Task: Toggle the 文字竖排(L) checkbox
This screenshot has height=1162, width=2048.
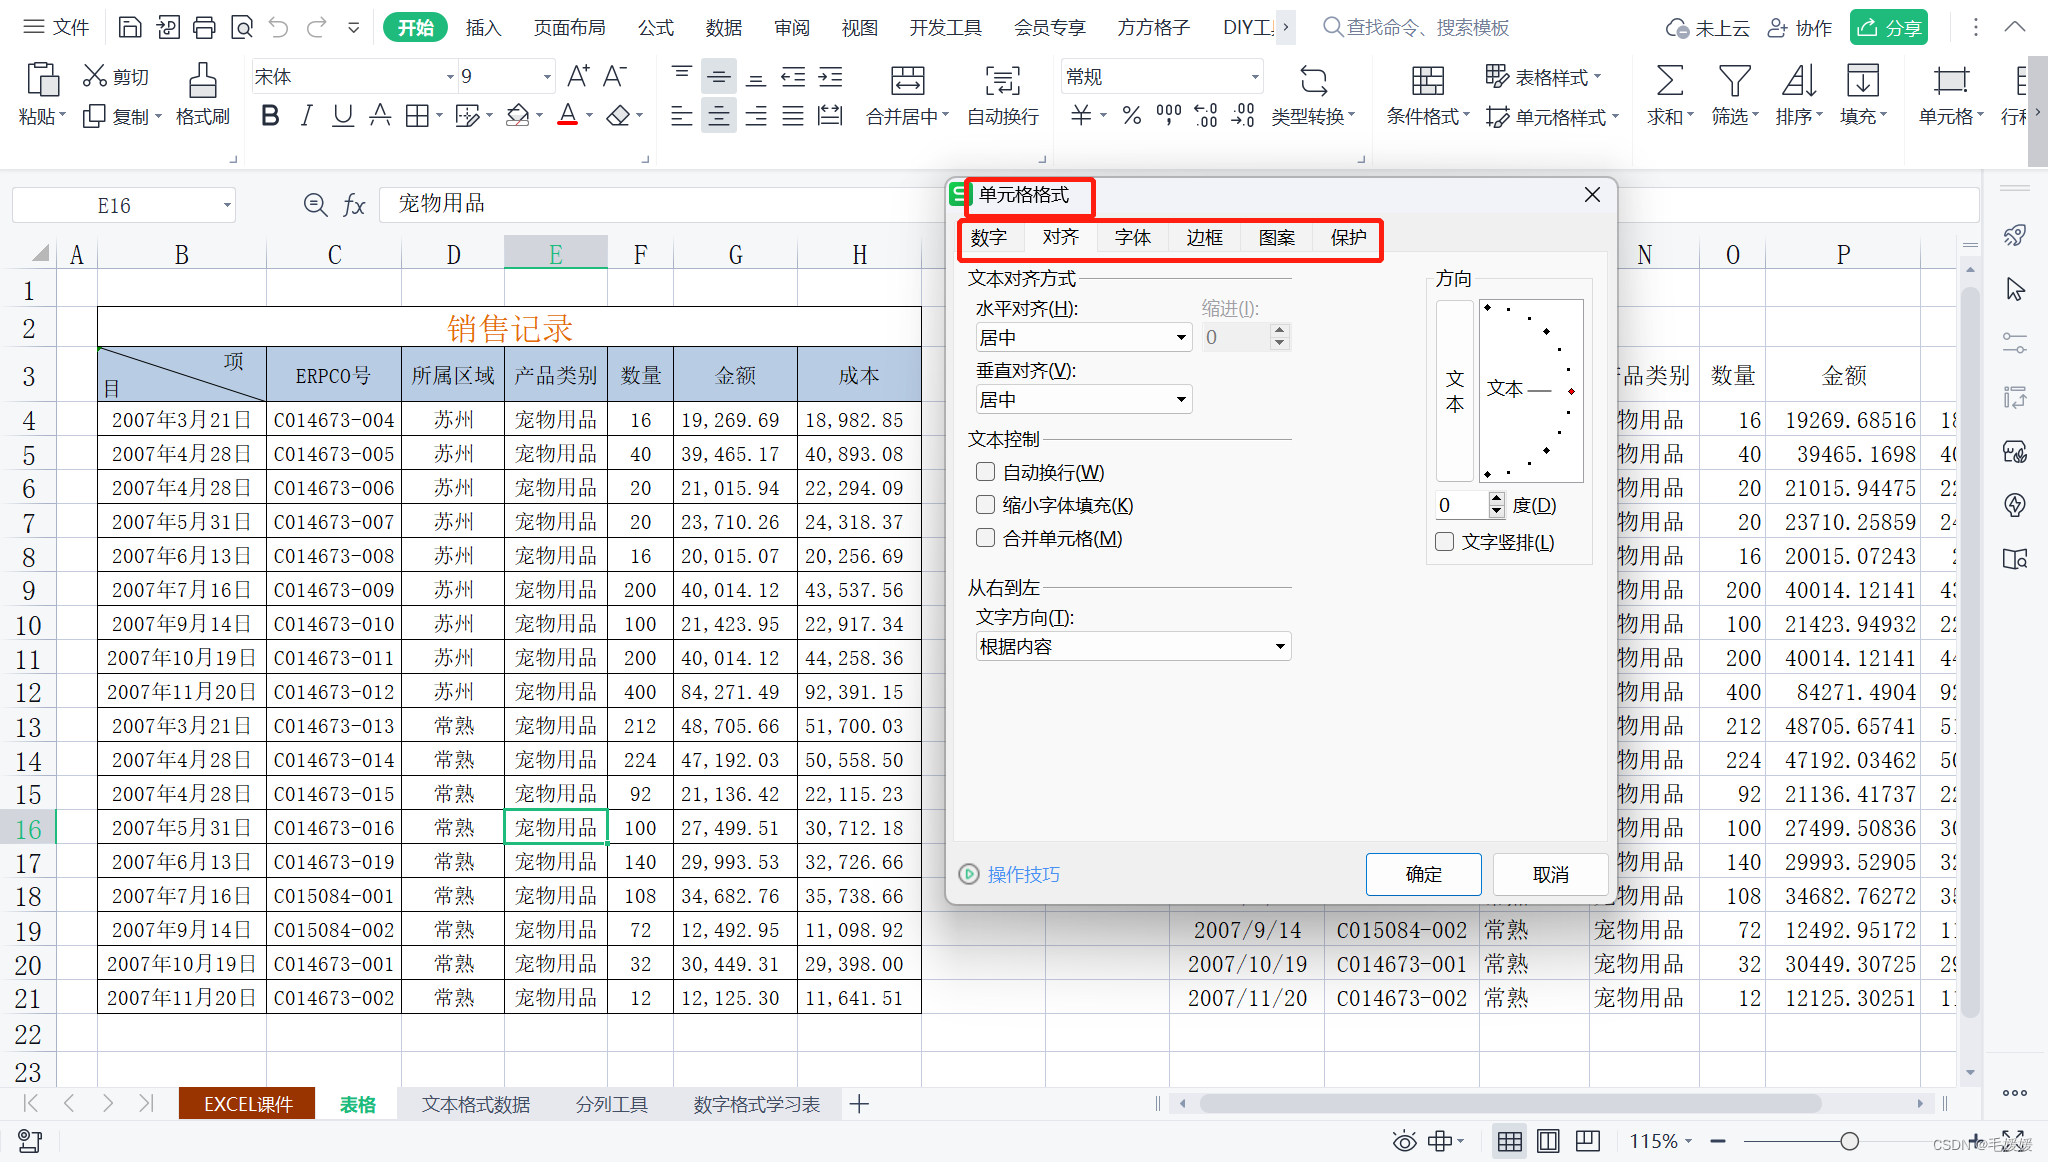Action: (x=1444, y=542)
